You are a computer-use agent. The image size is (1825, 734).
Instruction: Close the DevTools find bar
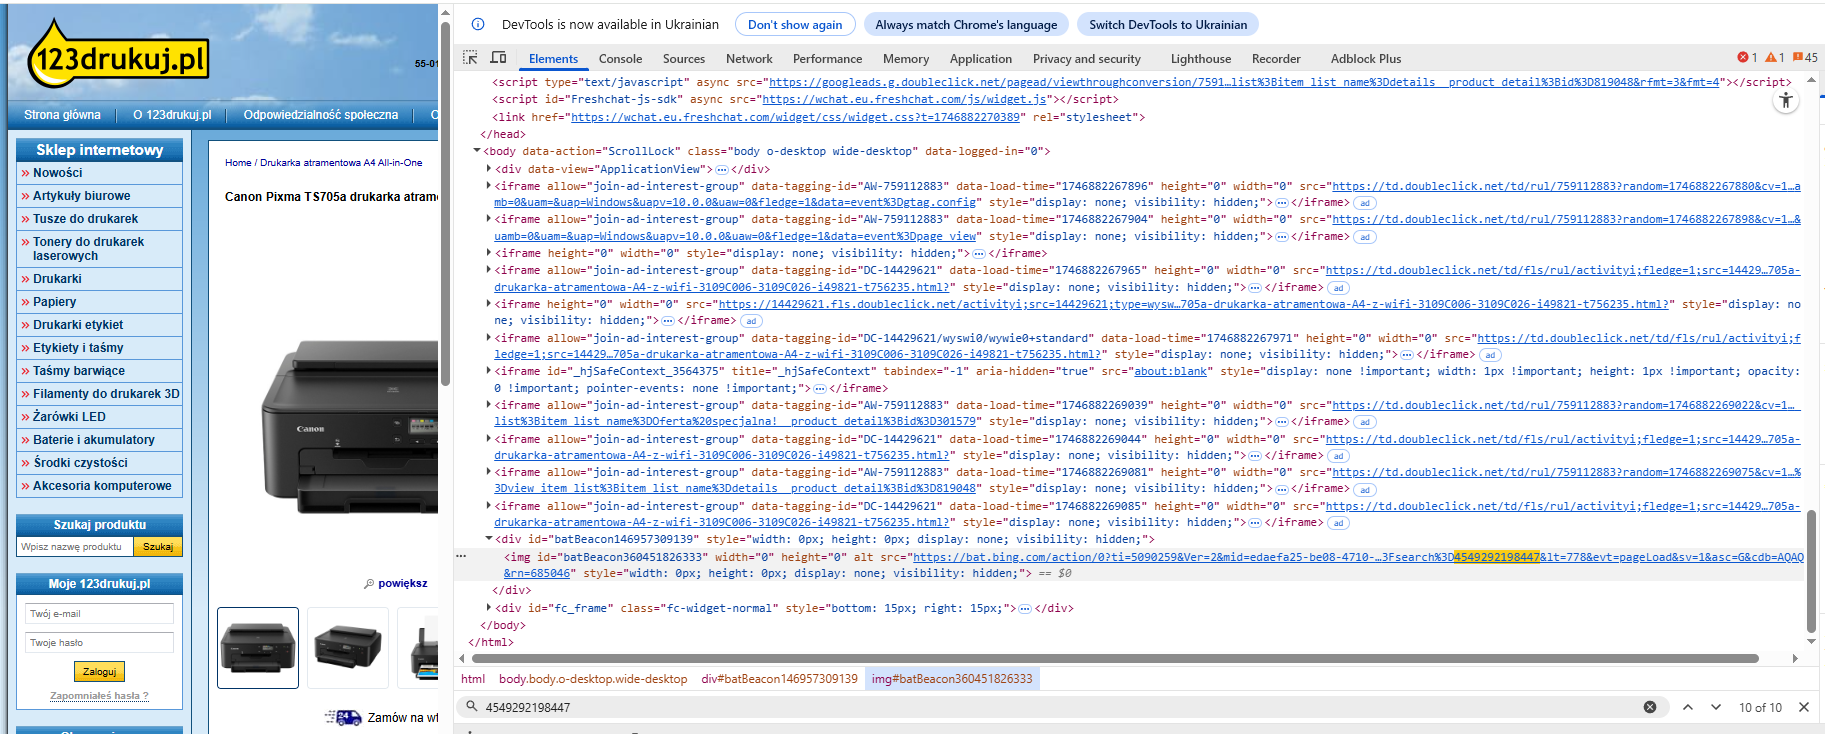1804,707
